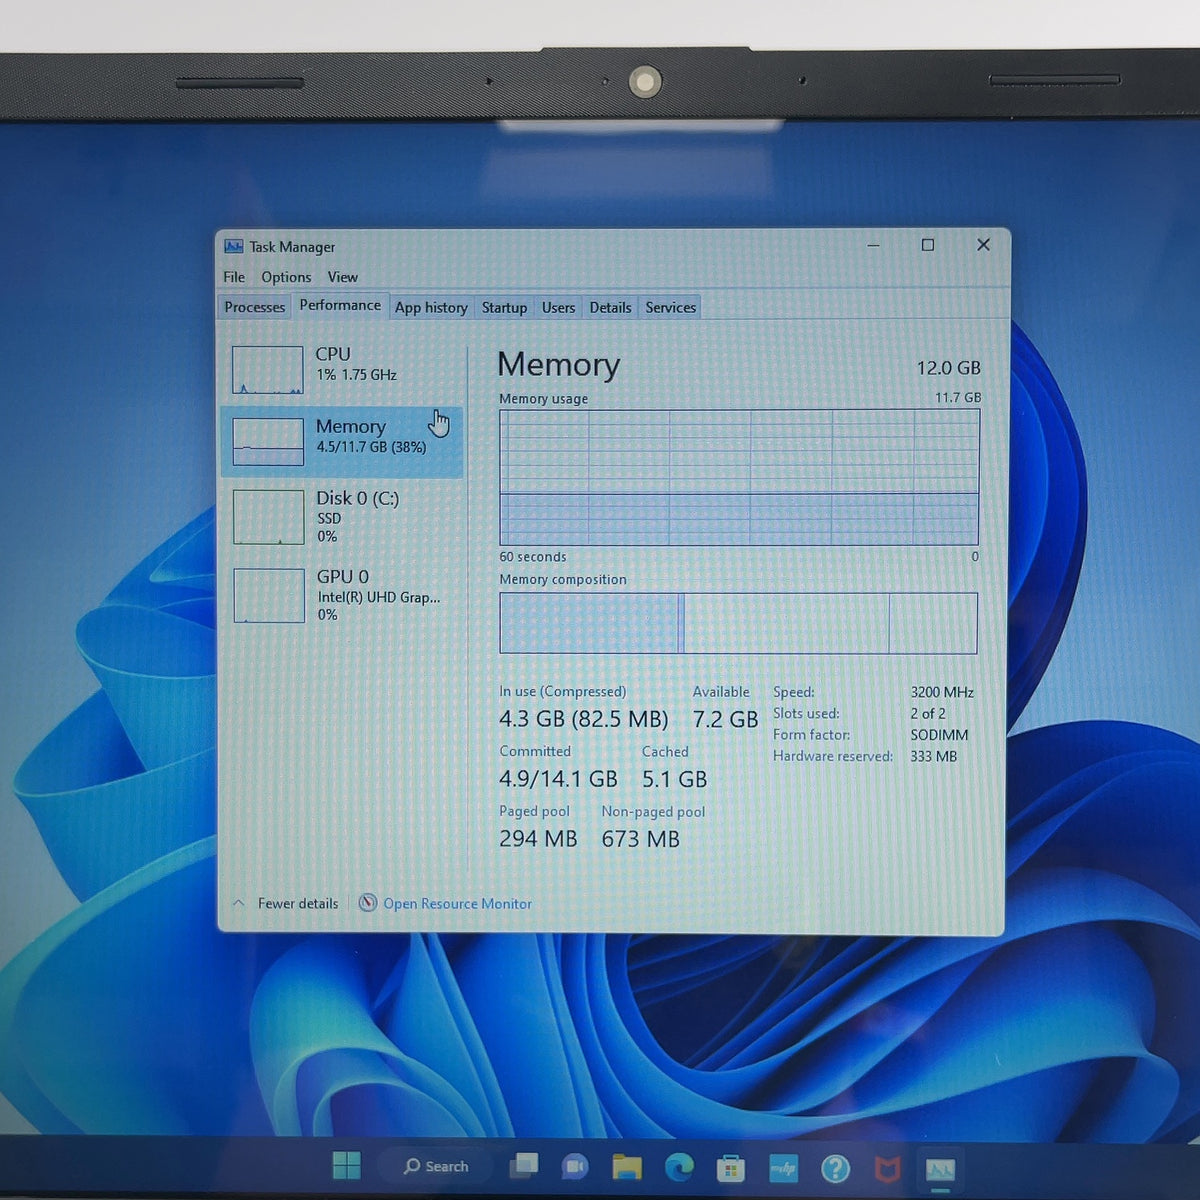This screenshot has width=1200, height=1200.
Task: Click the '333 MB' hardware reserved value
Action: [x=933, y=756]
